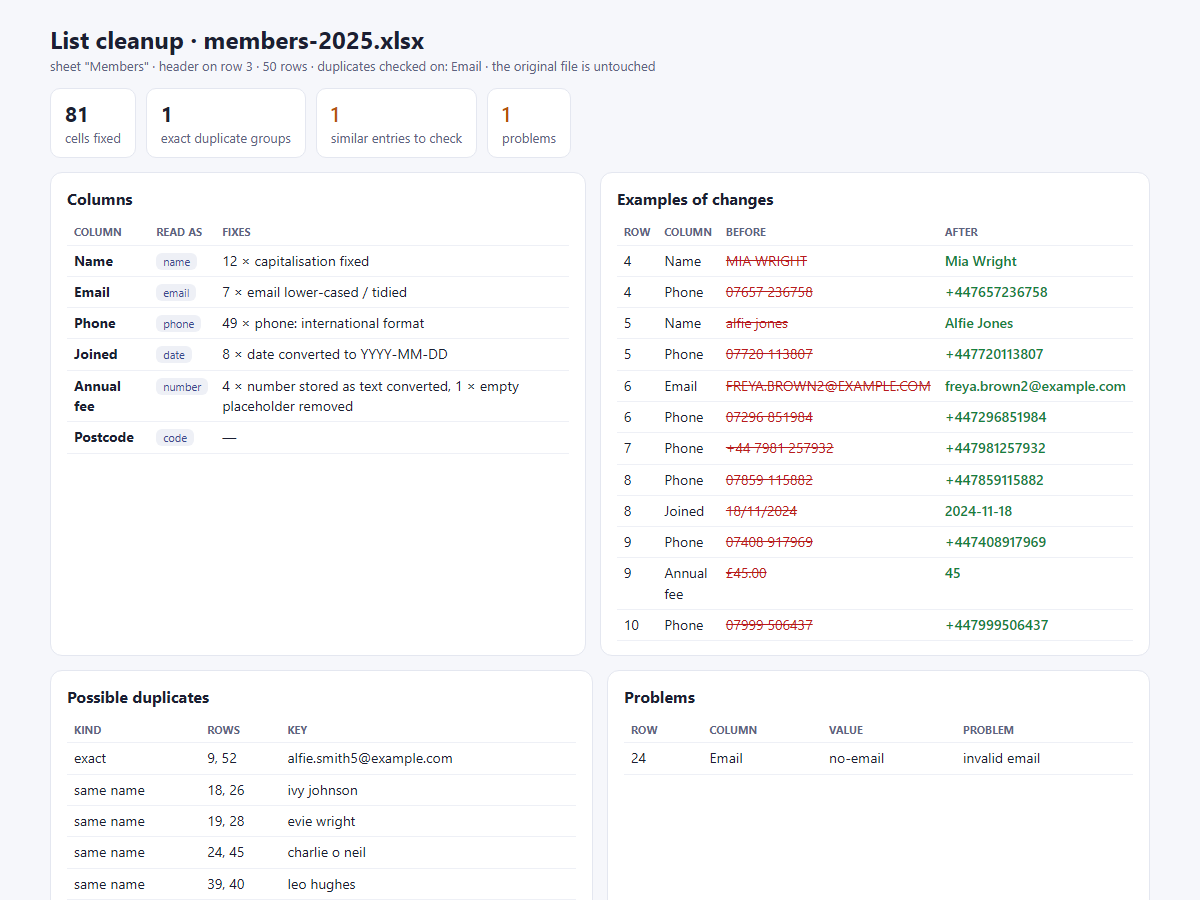Click "7 × email lower-cased / tidied"
This screenshot has width=1200, height=900.
point(314,292)
